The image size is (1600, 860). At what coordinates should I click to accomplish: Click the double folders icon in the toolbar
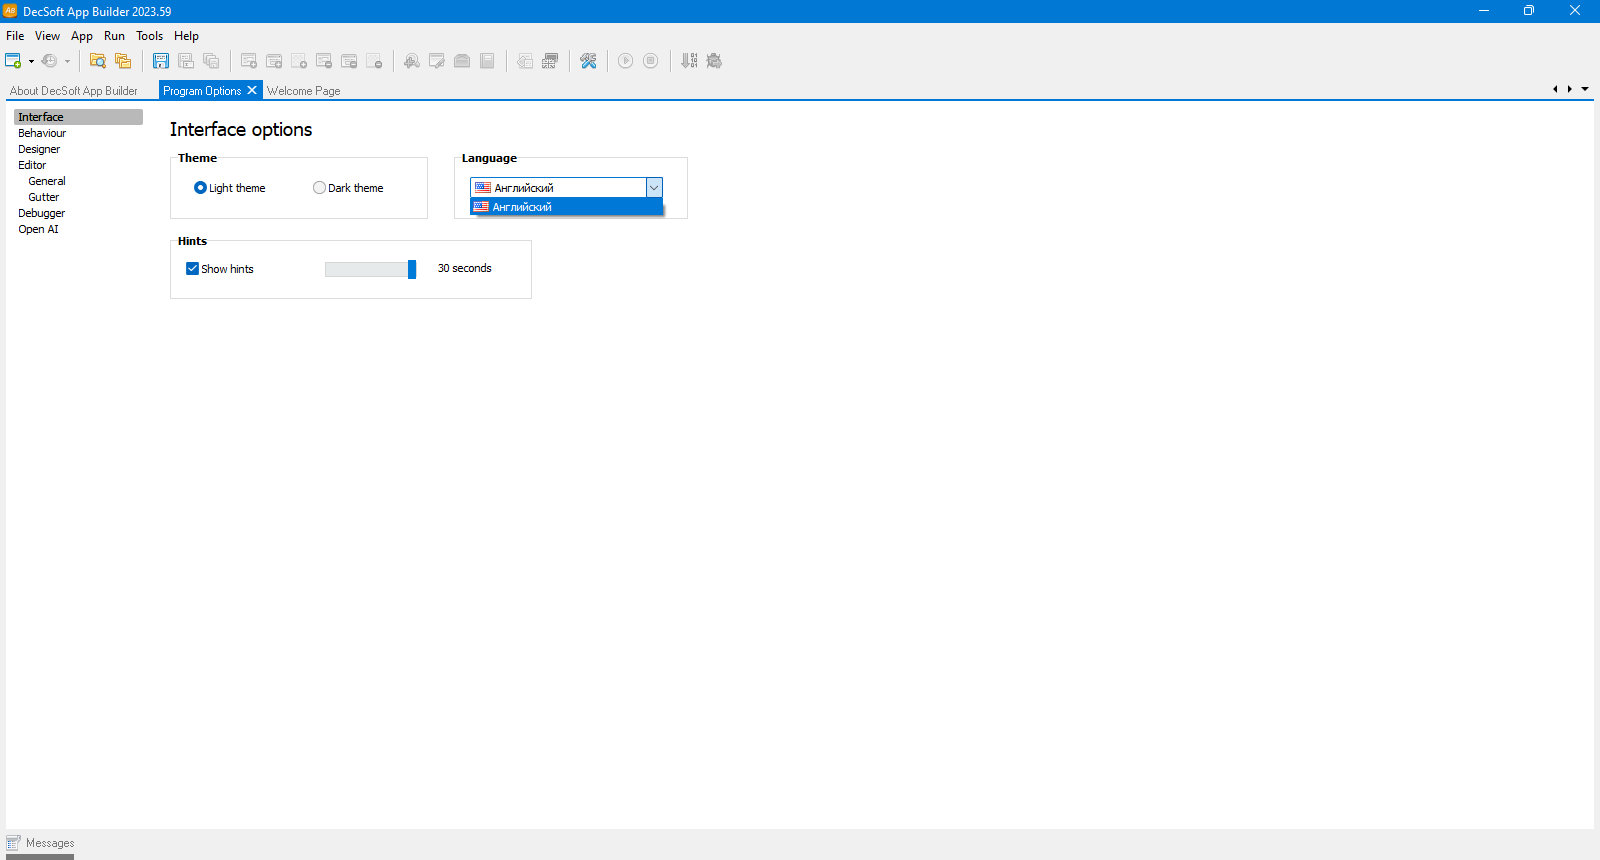coord(123,61)
